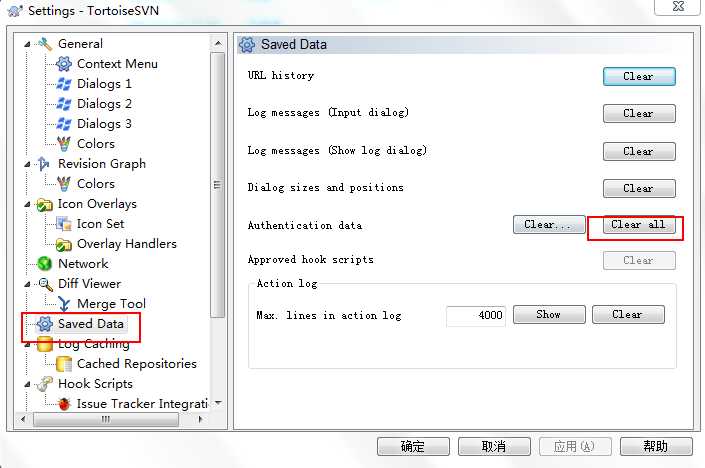Click tree horizontal scrollbar right arrow
705x468 pixels.
pyautogui.click(x=200, y=419)
